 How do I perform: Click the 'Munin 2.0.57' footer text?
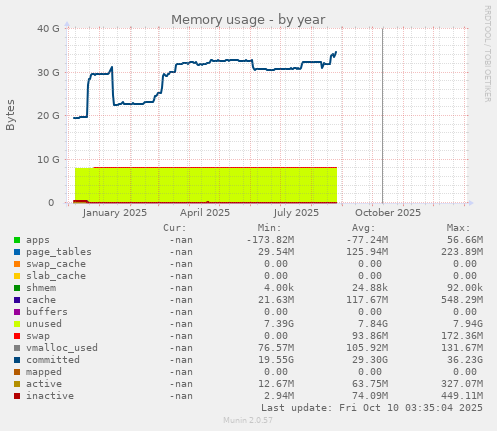(248, 420)
